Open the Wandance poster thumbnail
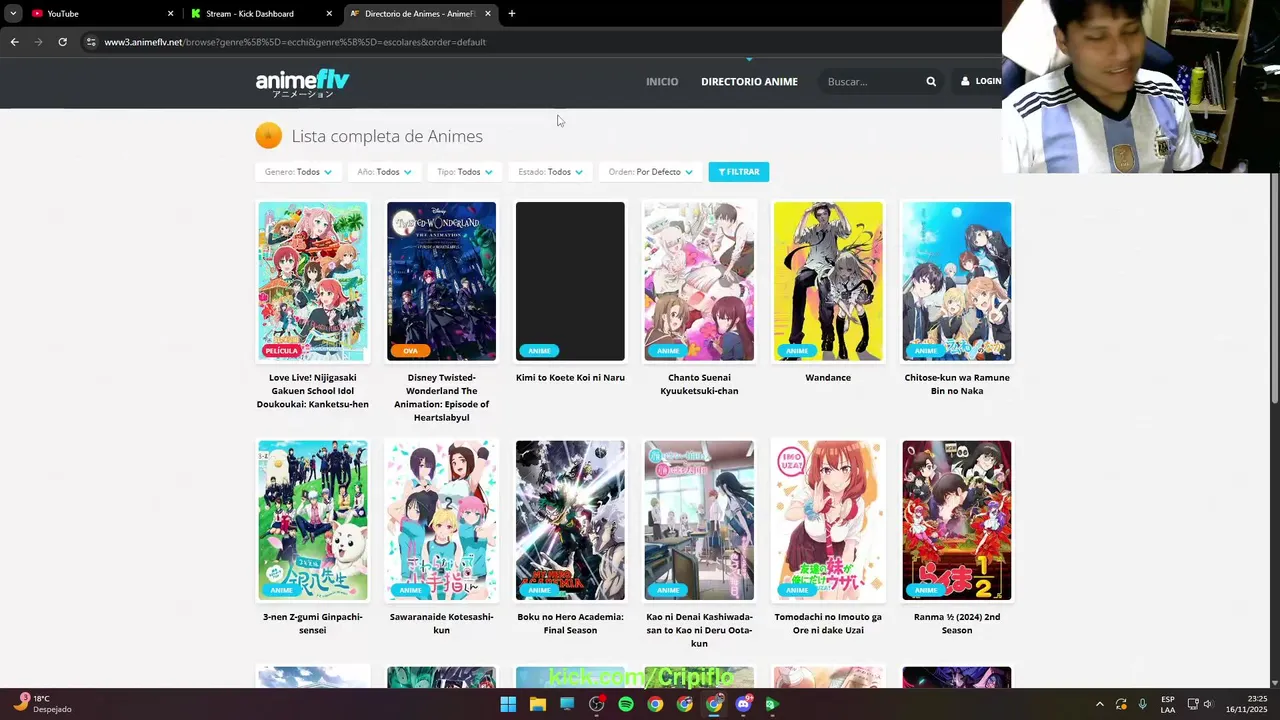Viewport: 1280px width, 720px height. click(x=828, y=281)
